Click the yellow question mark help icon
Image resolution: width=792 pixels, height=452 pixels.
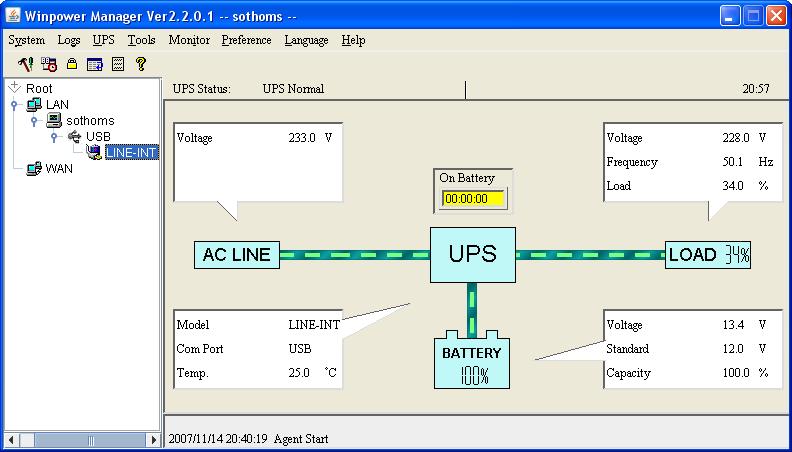(141, 64)
